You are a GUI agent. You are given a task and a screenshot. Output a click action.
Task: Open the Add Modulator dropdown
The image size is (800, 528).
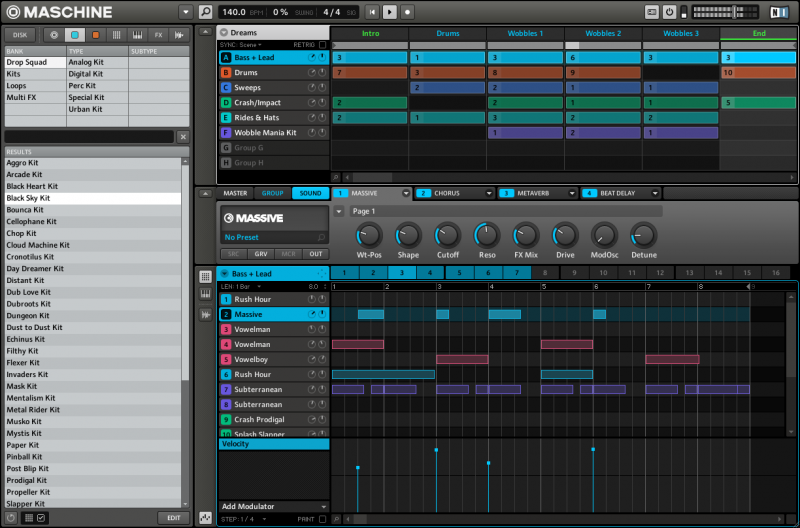tap(273, 506)
